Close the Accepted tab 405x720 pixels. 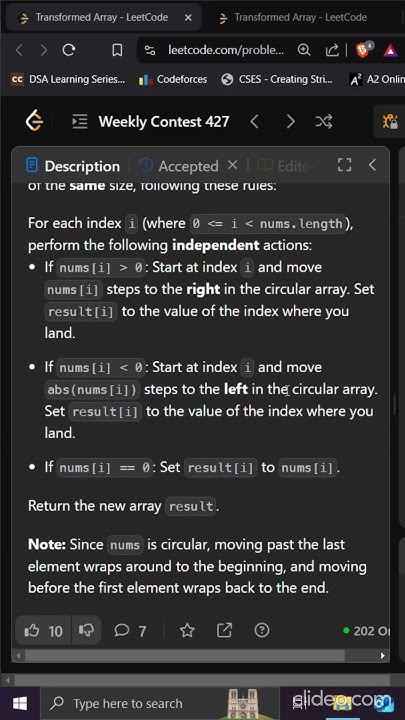point(233,165)
